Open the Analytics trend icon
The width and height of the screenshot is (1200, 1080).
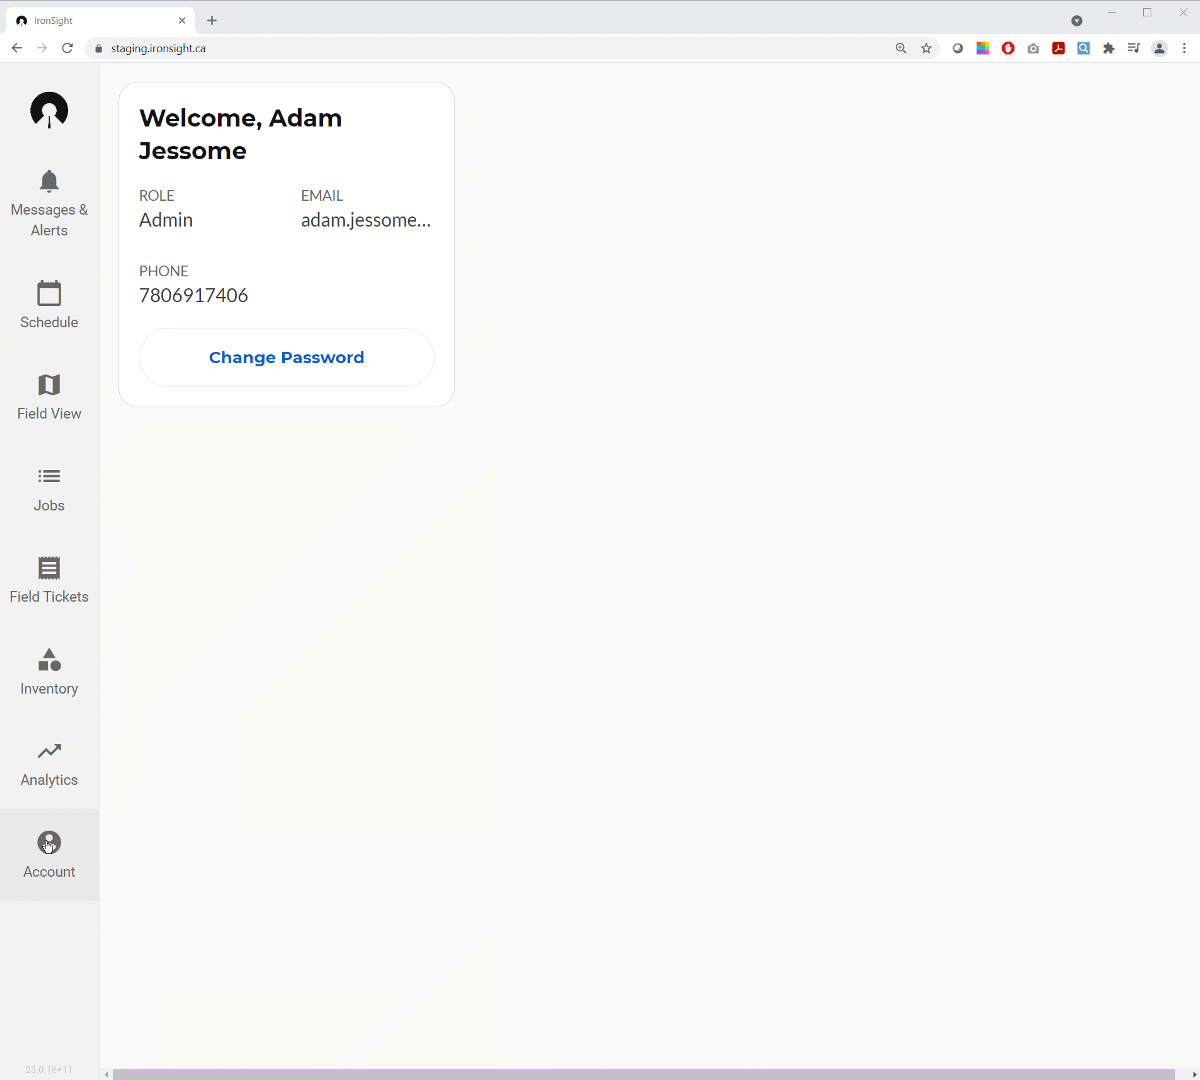pos(49,751)
